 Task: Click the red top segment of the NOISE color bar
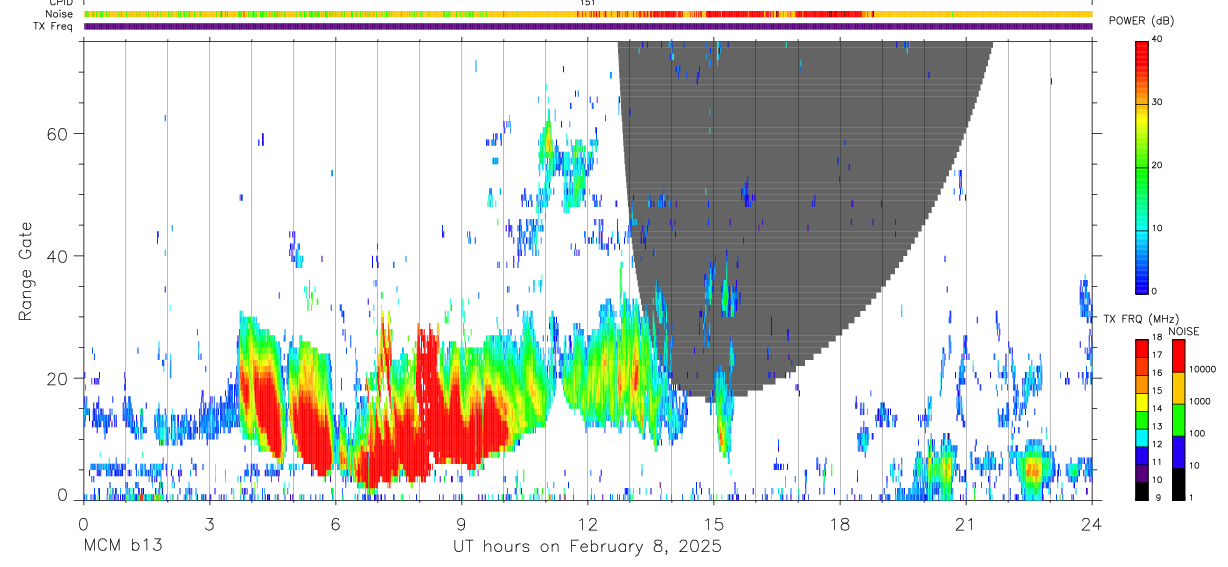click(1179, 355)
